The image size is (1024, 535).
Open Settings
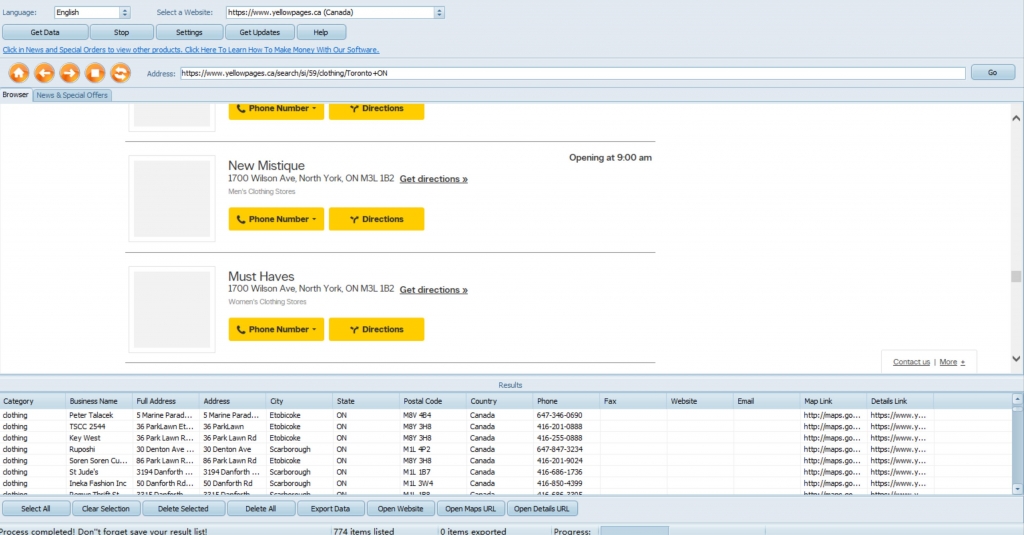click(x=189, y=32)
